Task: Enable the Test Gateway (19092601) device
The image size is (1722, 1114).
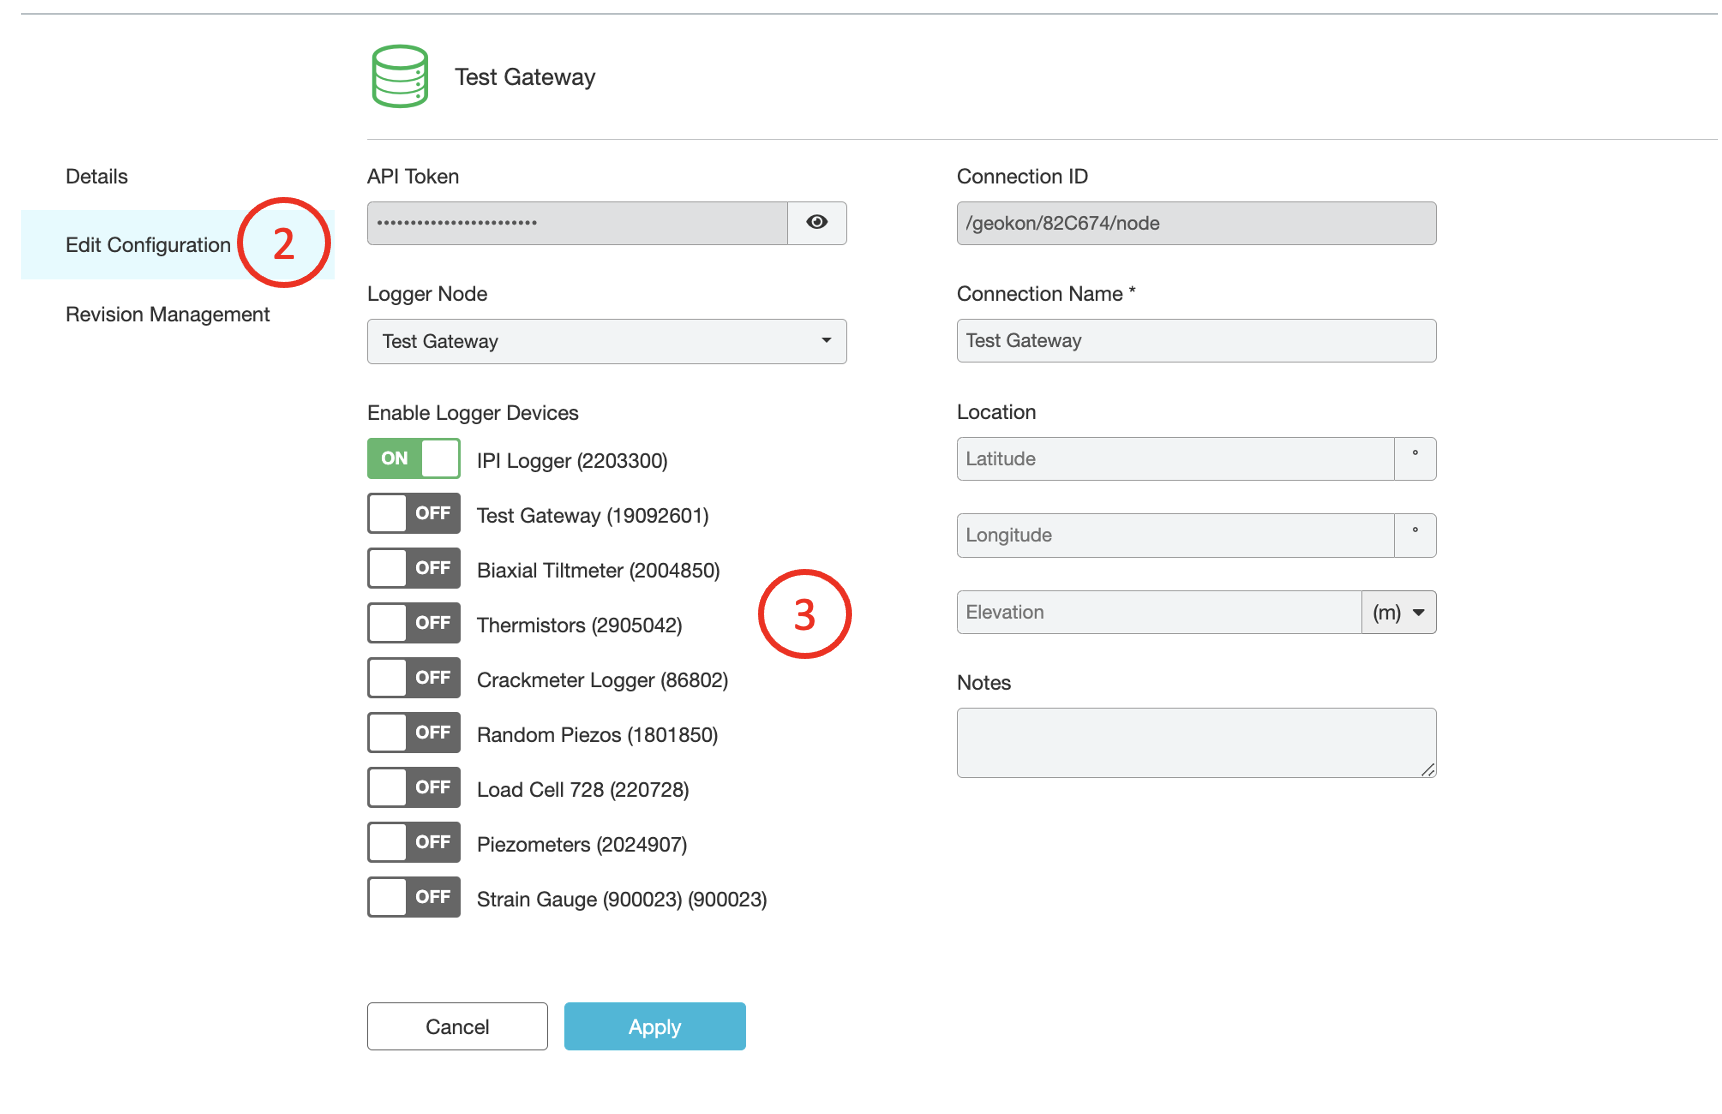Action: click(413, 514)
